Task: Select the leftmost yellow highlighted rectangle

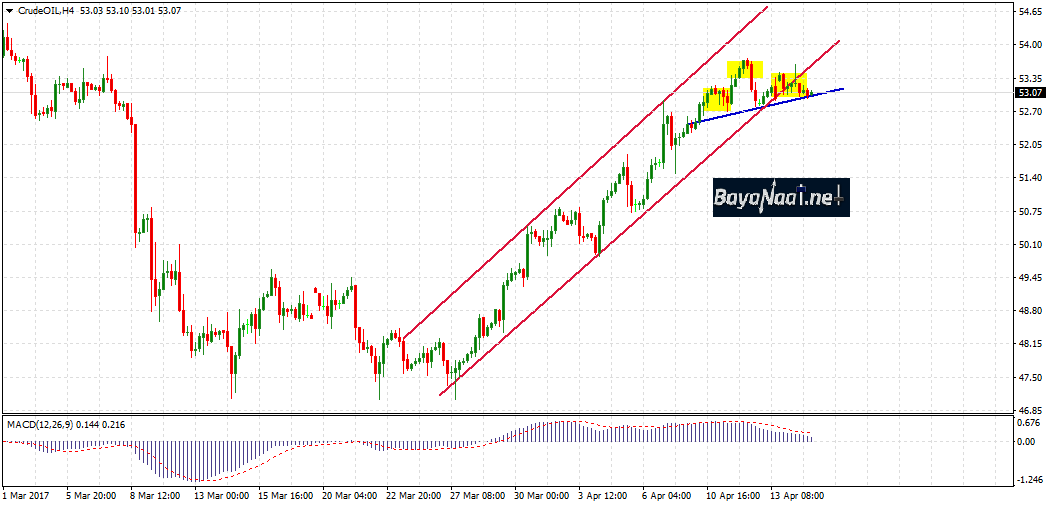Action: pos(716,98)
